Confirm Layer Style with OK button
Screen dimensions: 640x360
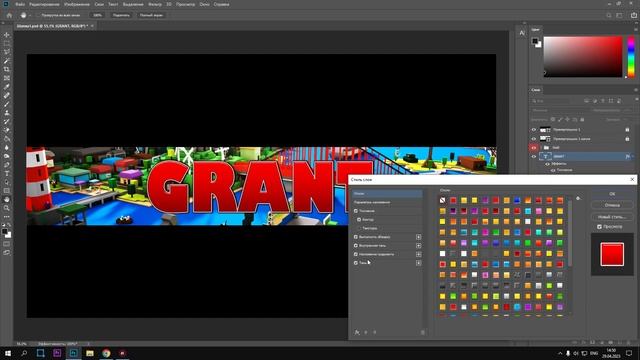[612, 193]
